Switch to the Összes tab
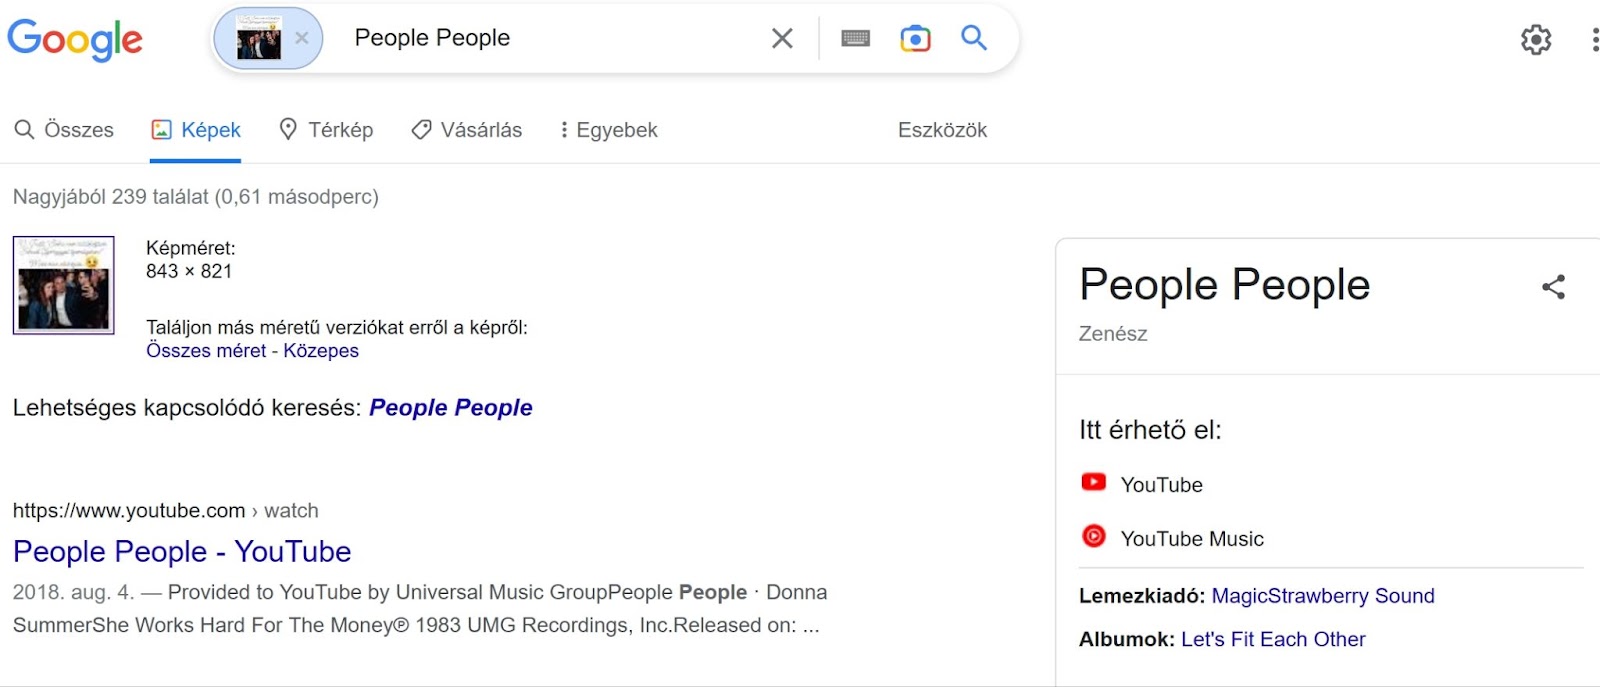 click(x=64, y=130)
